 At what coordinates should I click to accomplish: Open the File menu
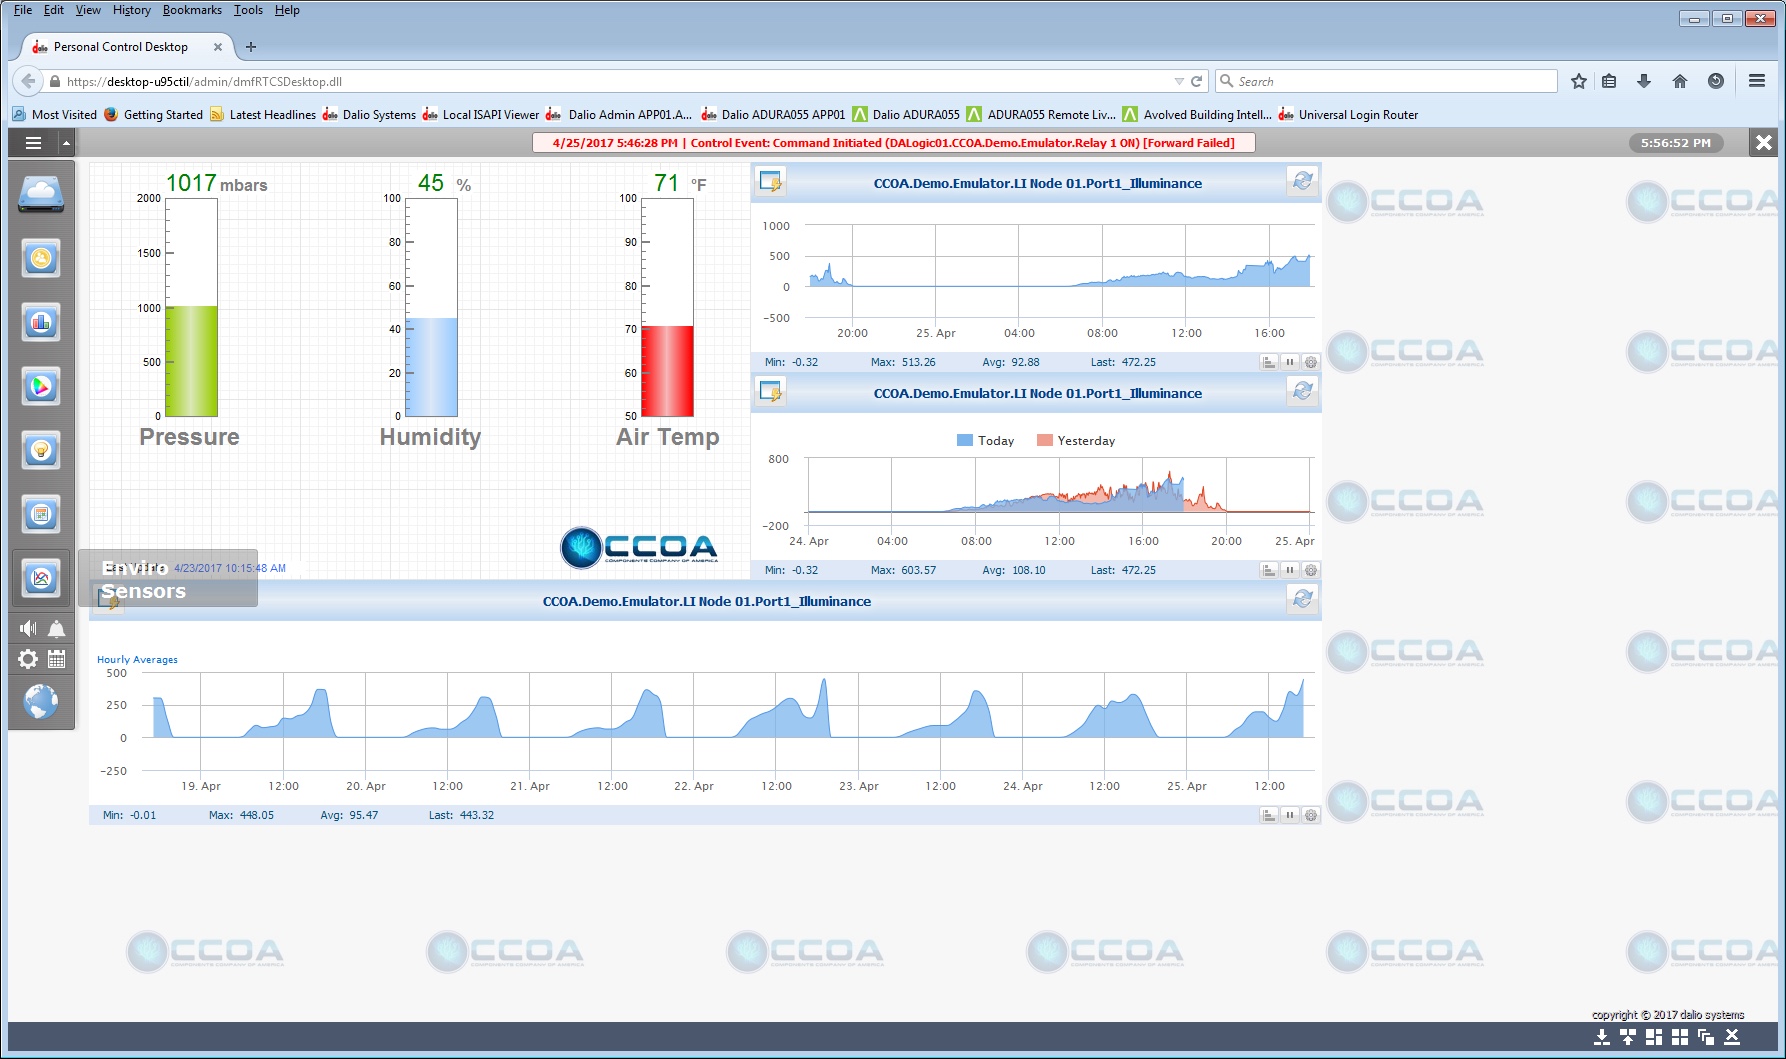click(23, 10)
